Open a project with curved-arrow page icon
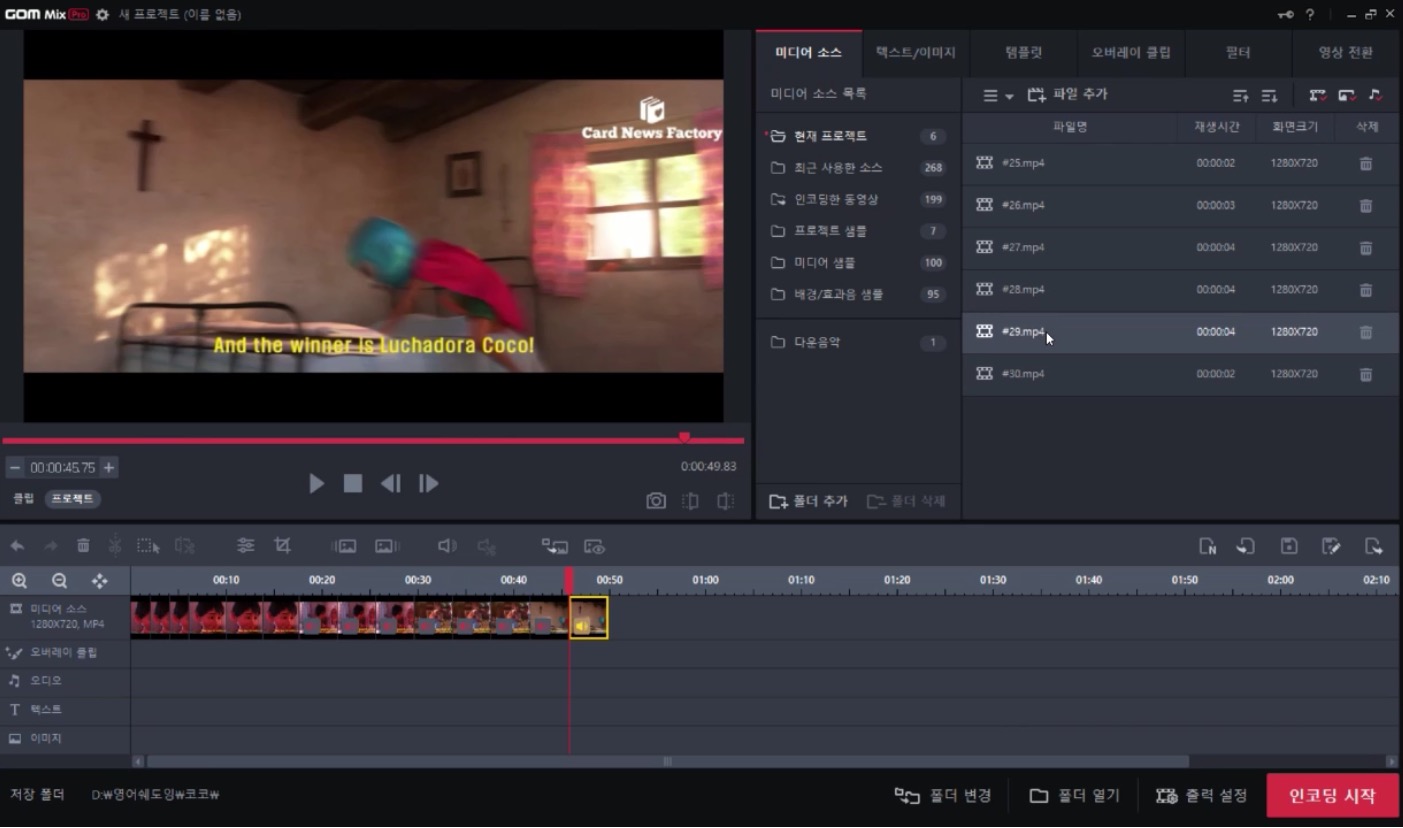Viewport: 1403px width, 828px height. pyautogui.click(x=1246, y=546)
